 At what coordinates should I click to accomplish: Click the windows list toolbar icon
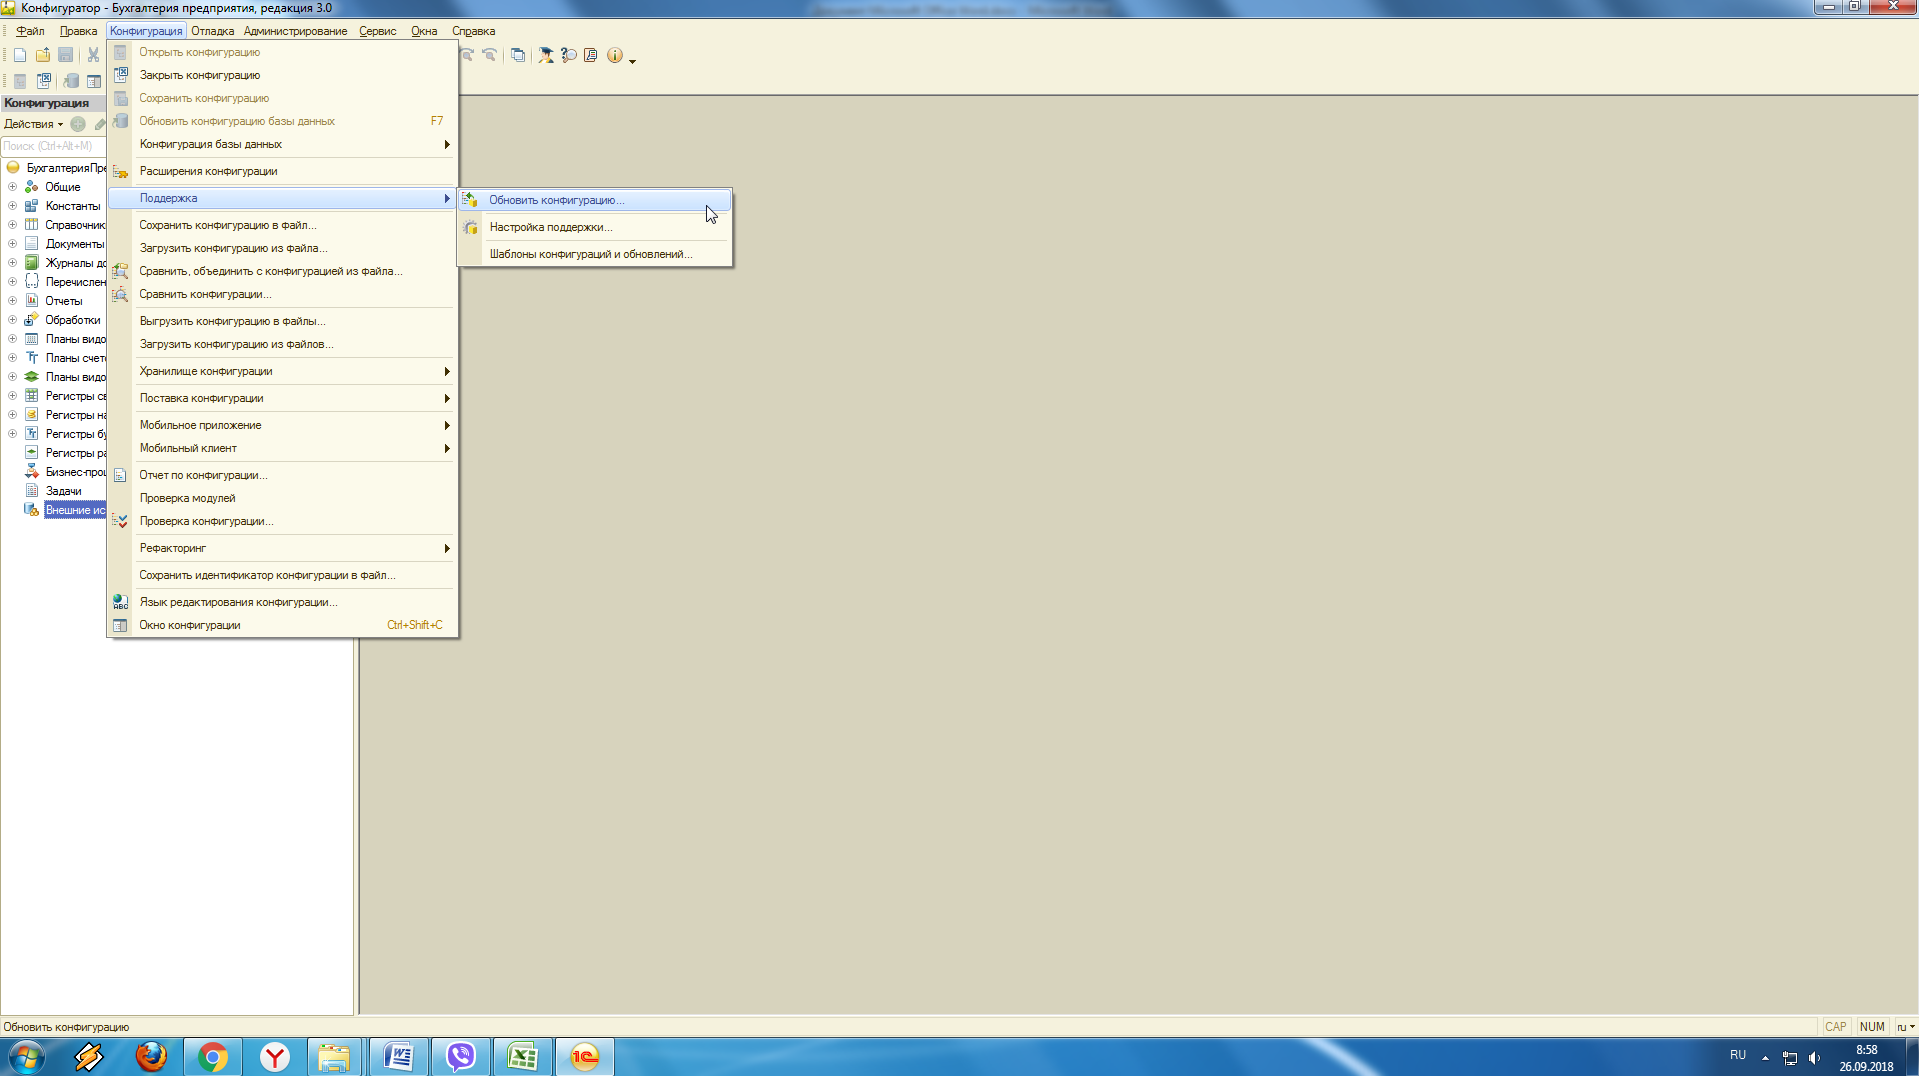point(518,55)
